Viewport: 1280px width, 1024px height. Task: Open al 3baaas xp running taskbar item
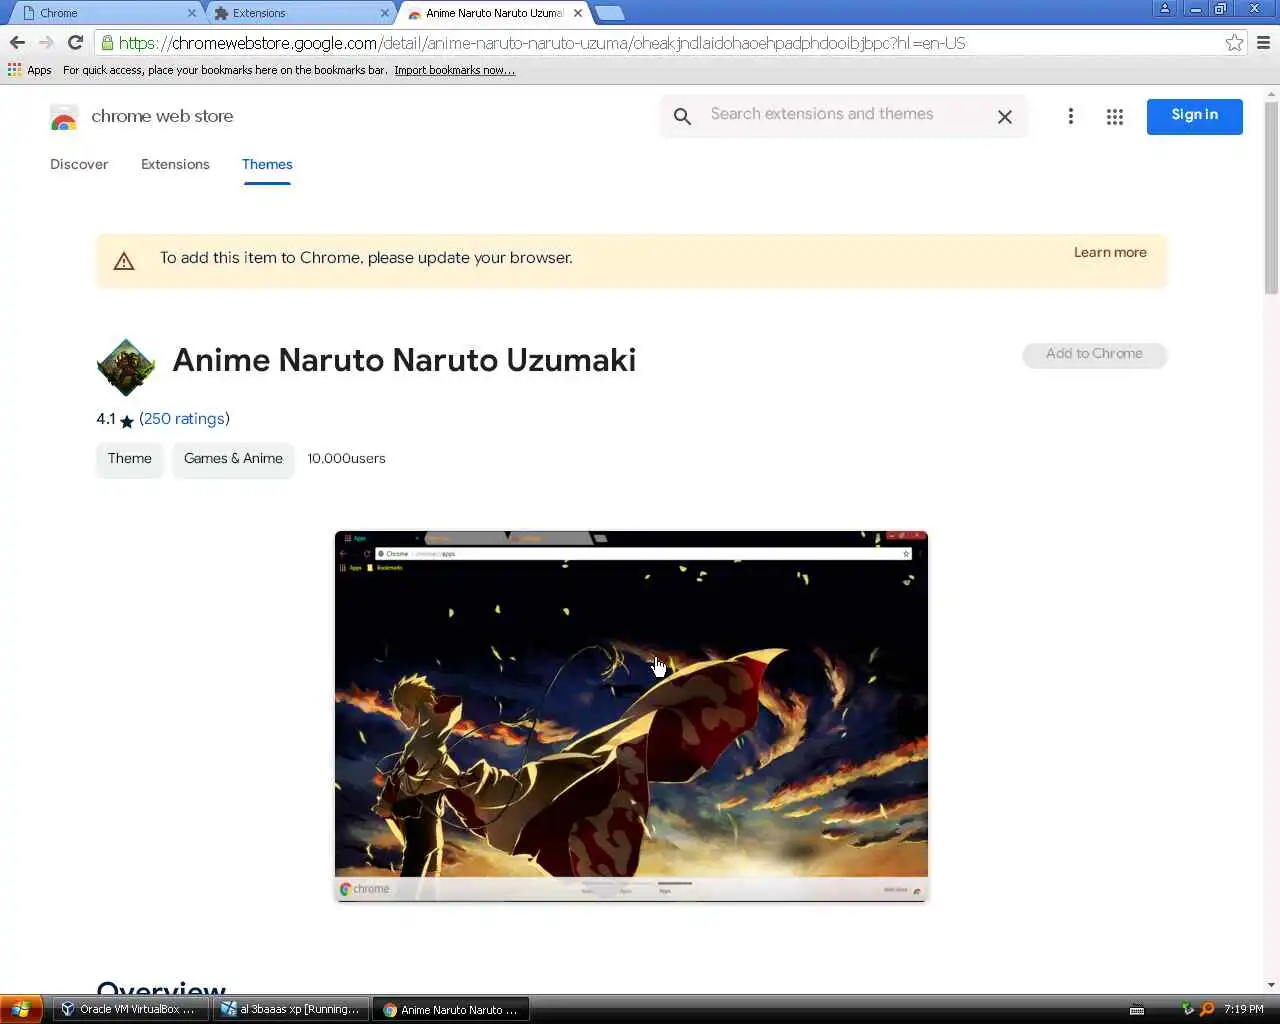[x=291, y=1009]
